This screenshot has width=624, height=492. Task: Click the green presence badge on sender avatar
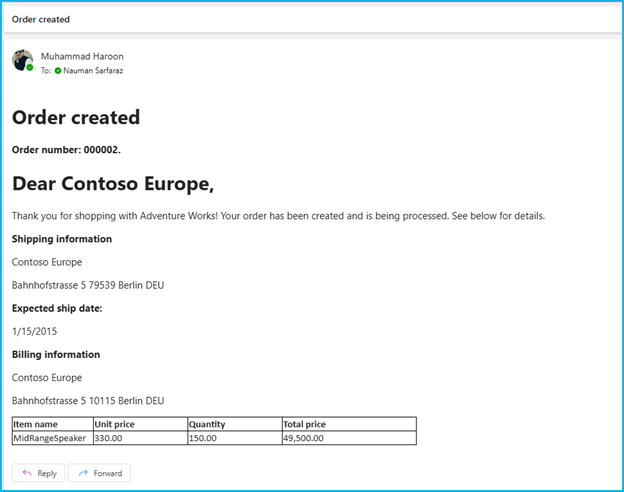click(x=30, y=68)
